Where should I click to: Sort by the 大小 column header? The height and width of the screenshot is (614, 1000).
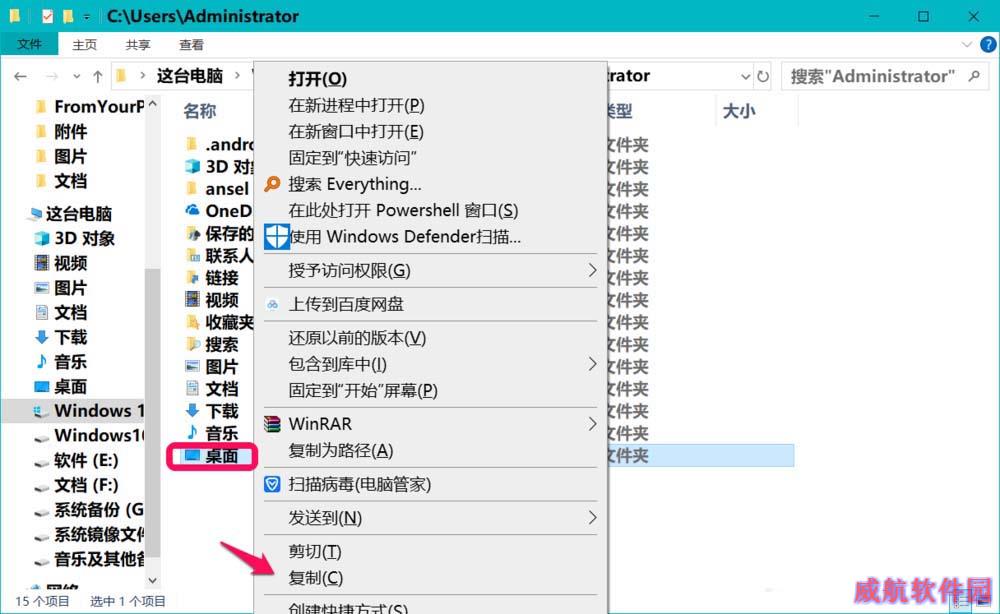coord(739,111)
